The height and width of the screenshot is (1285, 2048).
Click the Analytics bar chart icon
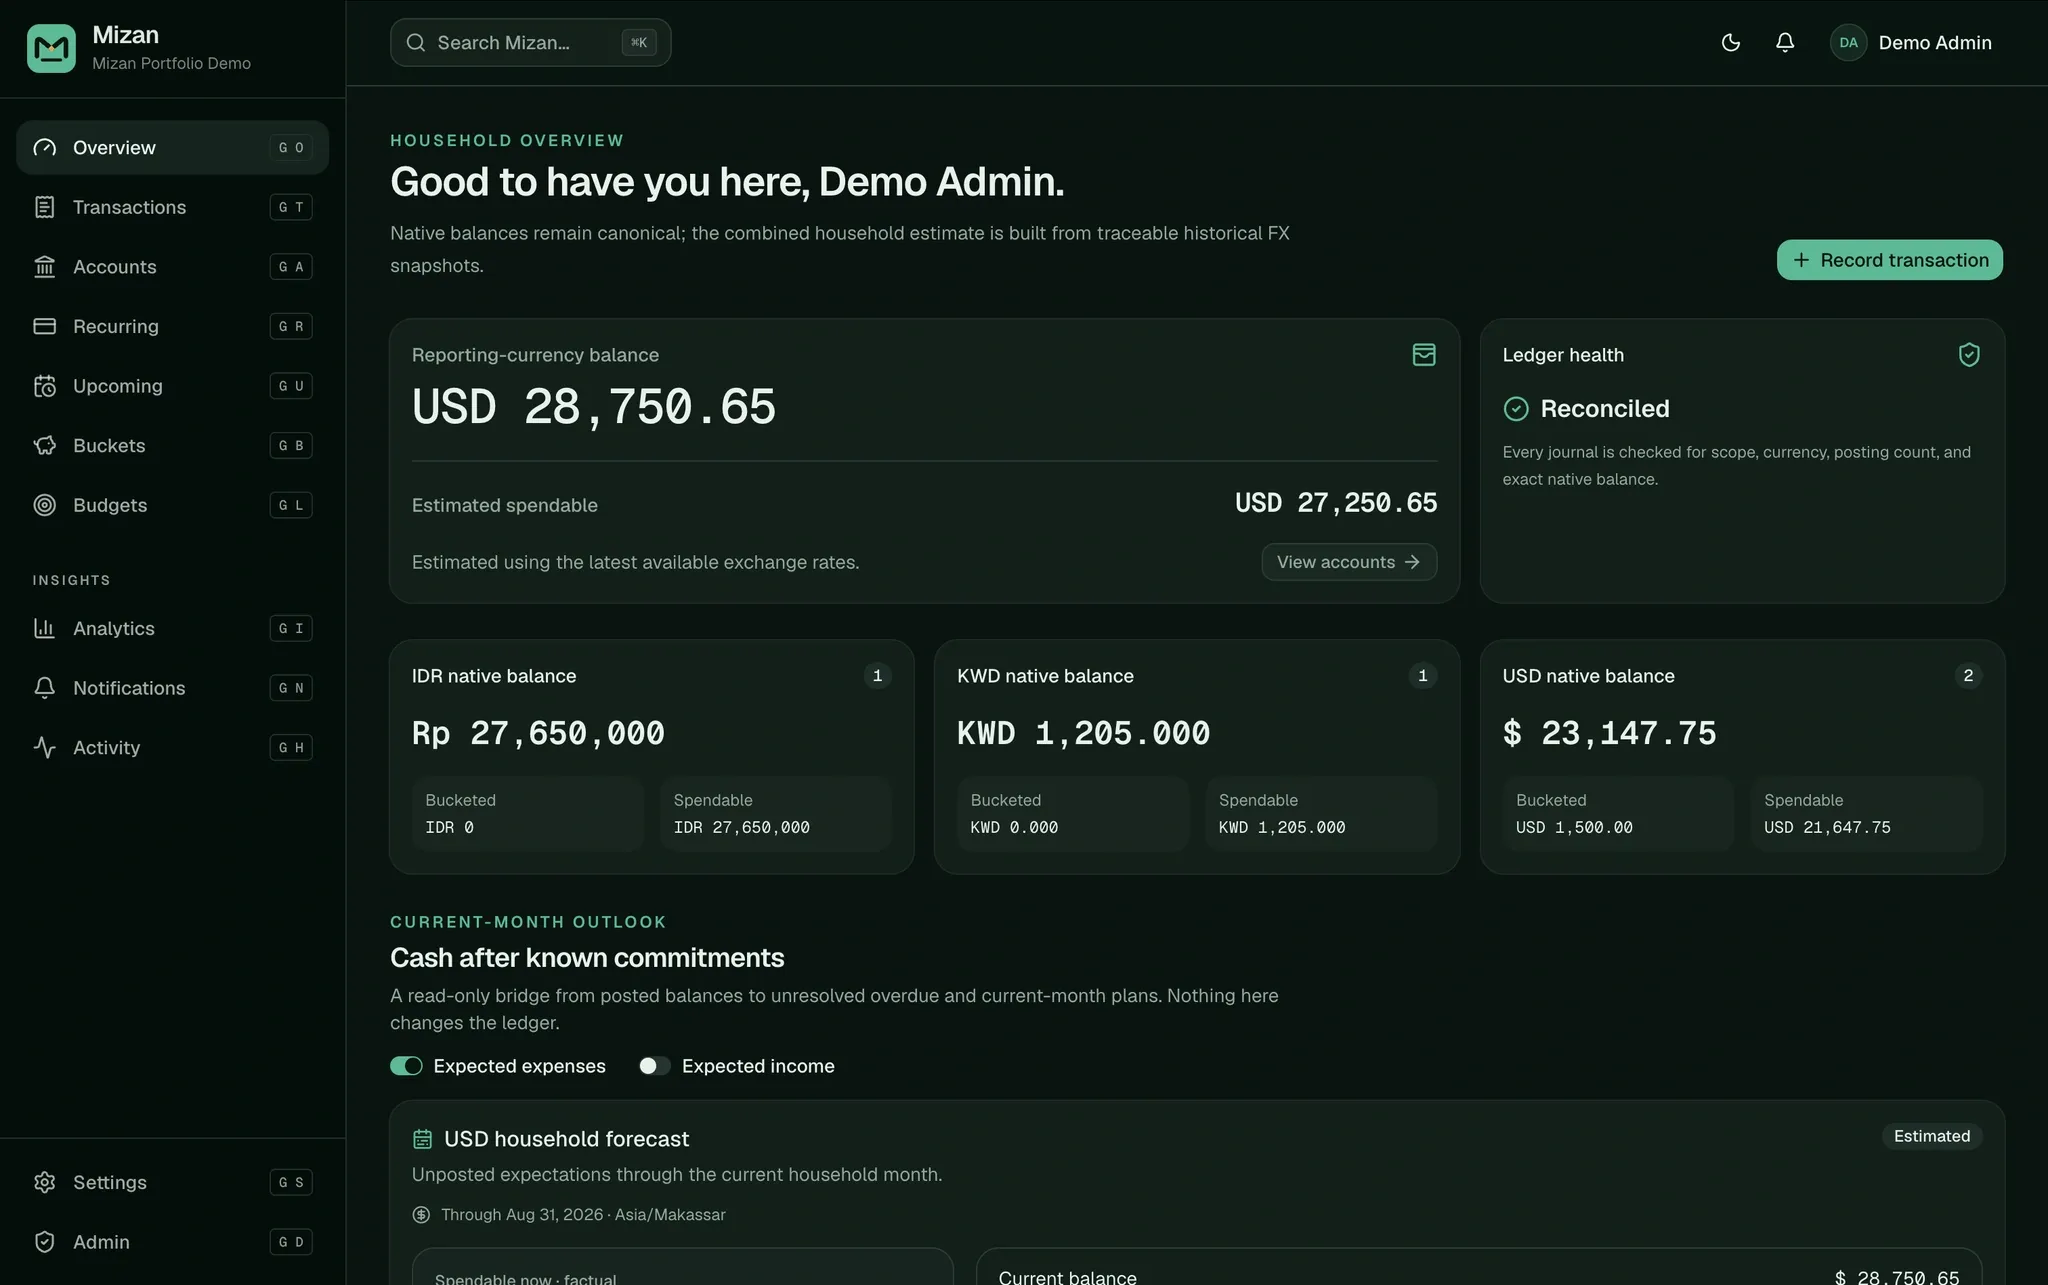pos(45,628)
